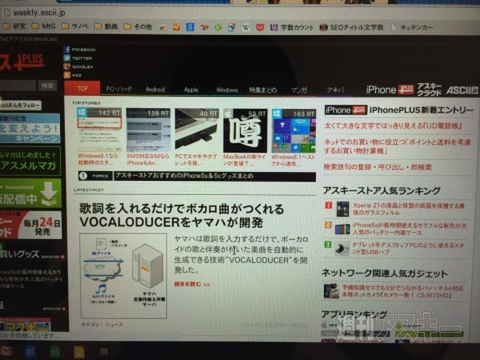Click the 毎月24日発売 banner
Screen dimensions: 480x360
coord(31,225)
